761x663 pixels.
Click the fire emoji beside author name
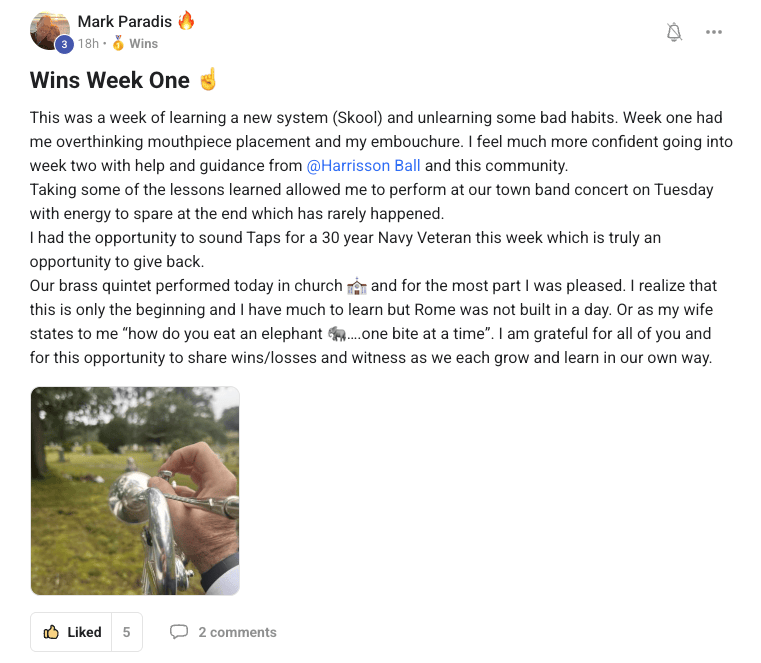tap(186, 21)
